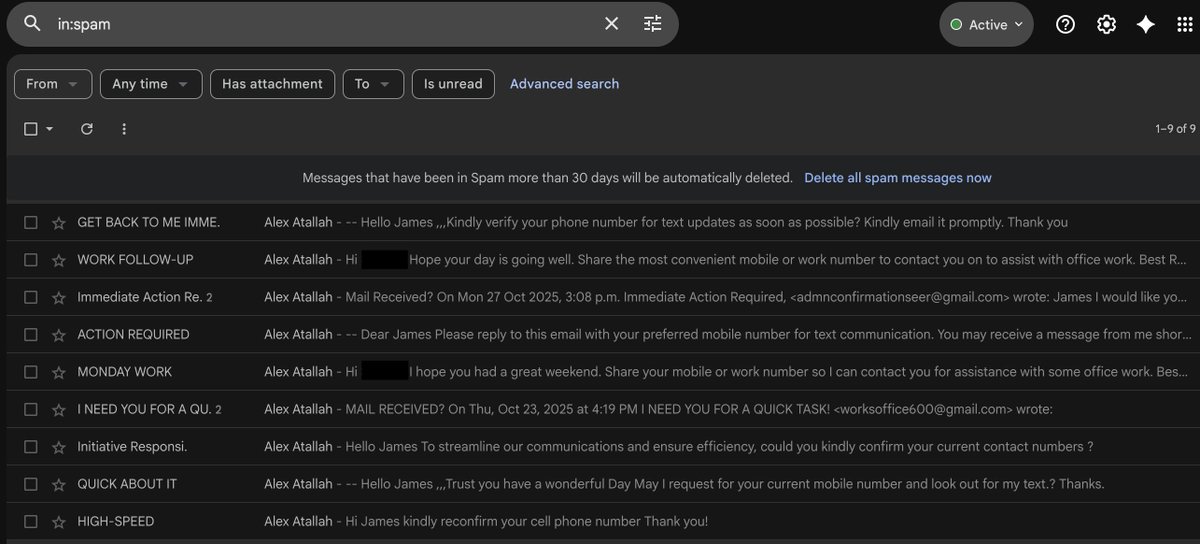
Task: Clear the in:spam search query
Action: tap(612, 24)
